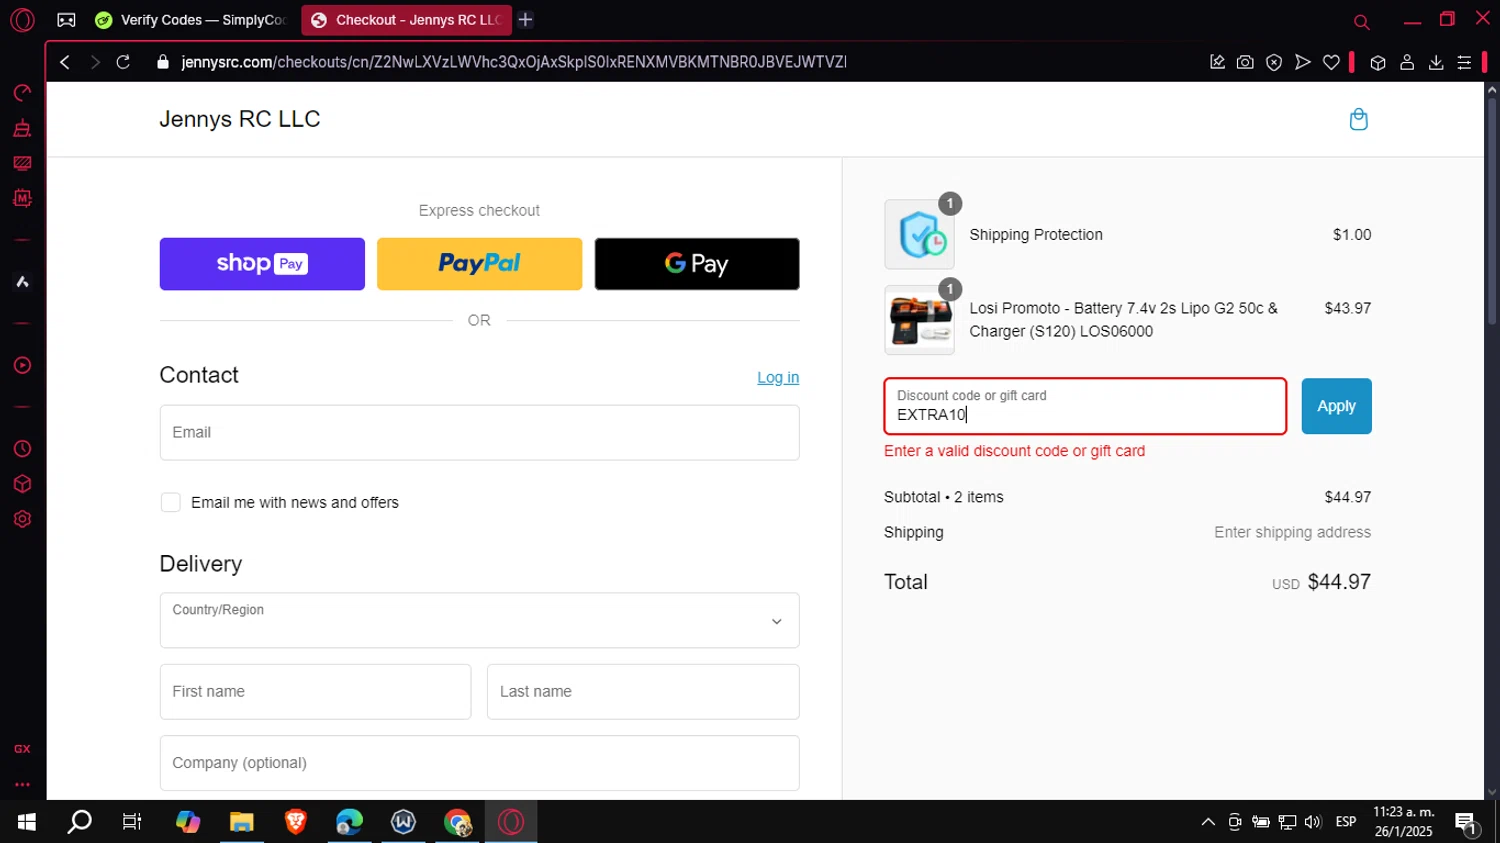Viewport: 1500px width, 843px height.
Task: Open the Player icon in the sidebar
Action: (x=22, y=365)
